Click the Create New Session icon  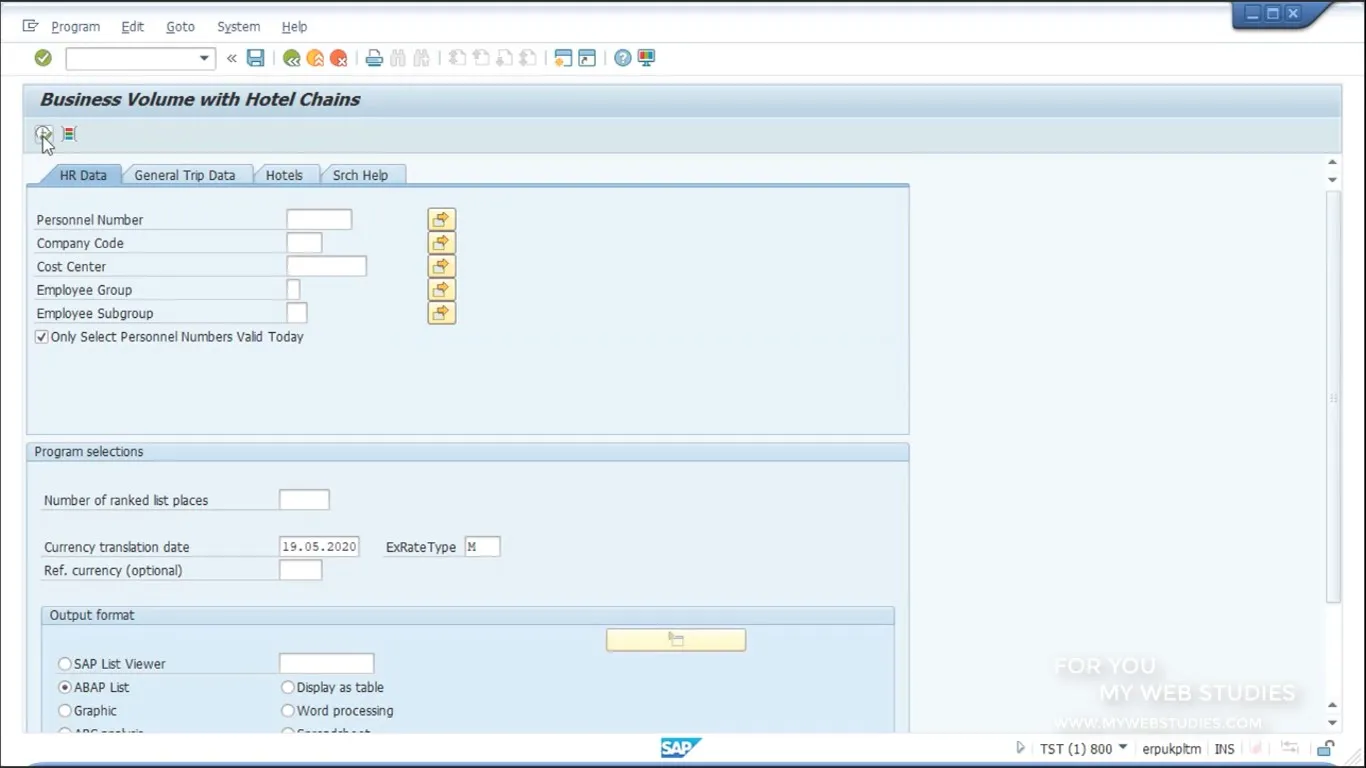click(x=563, y=58)
